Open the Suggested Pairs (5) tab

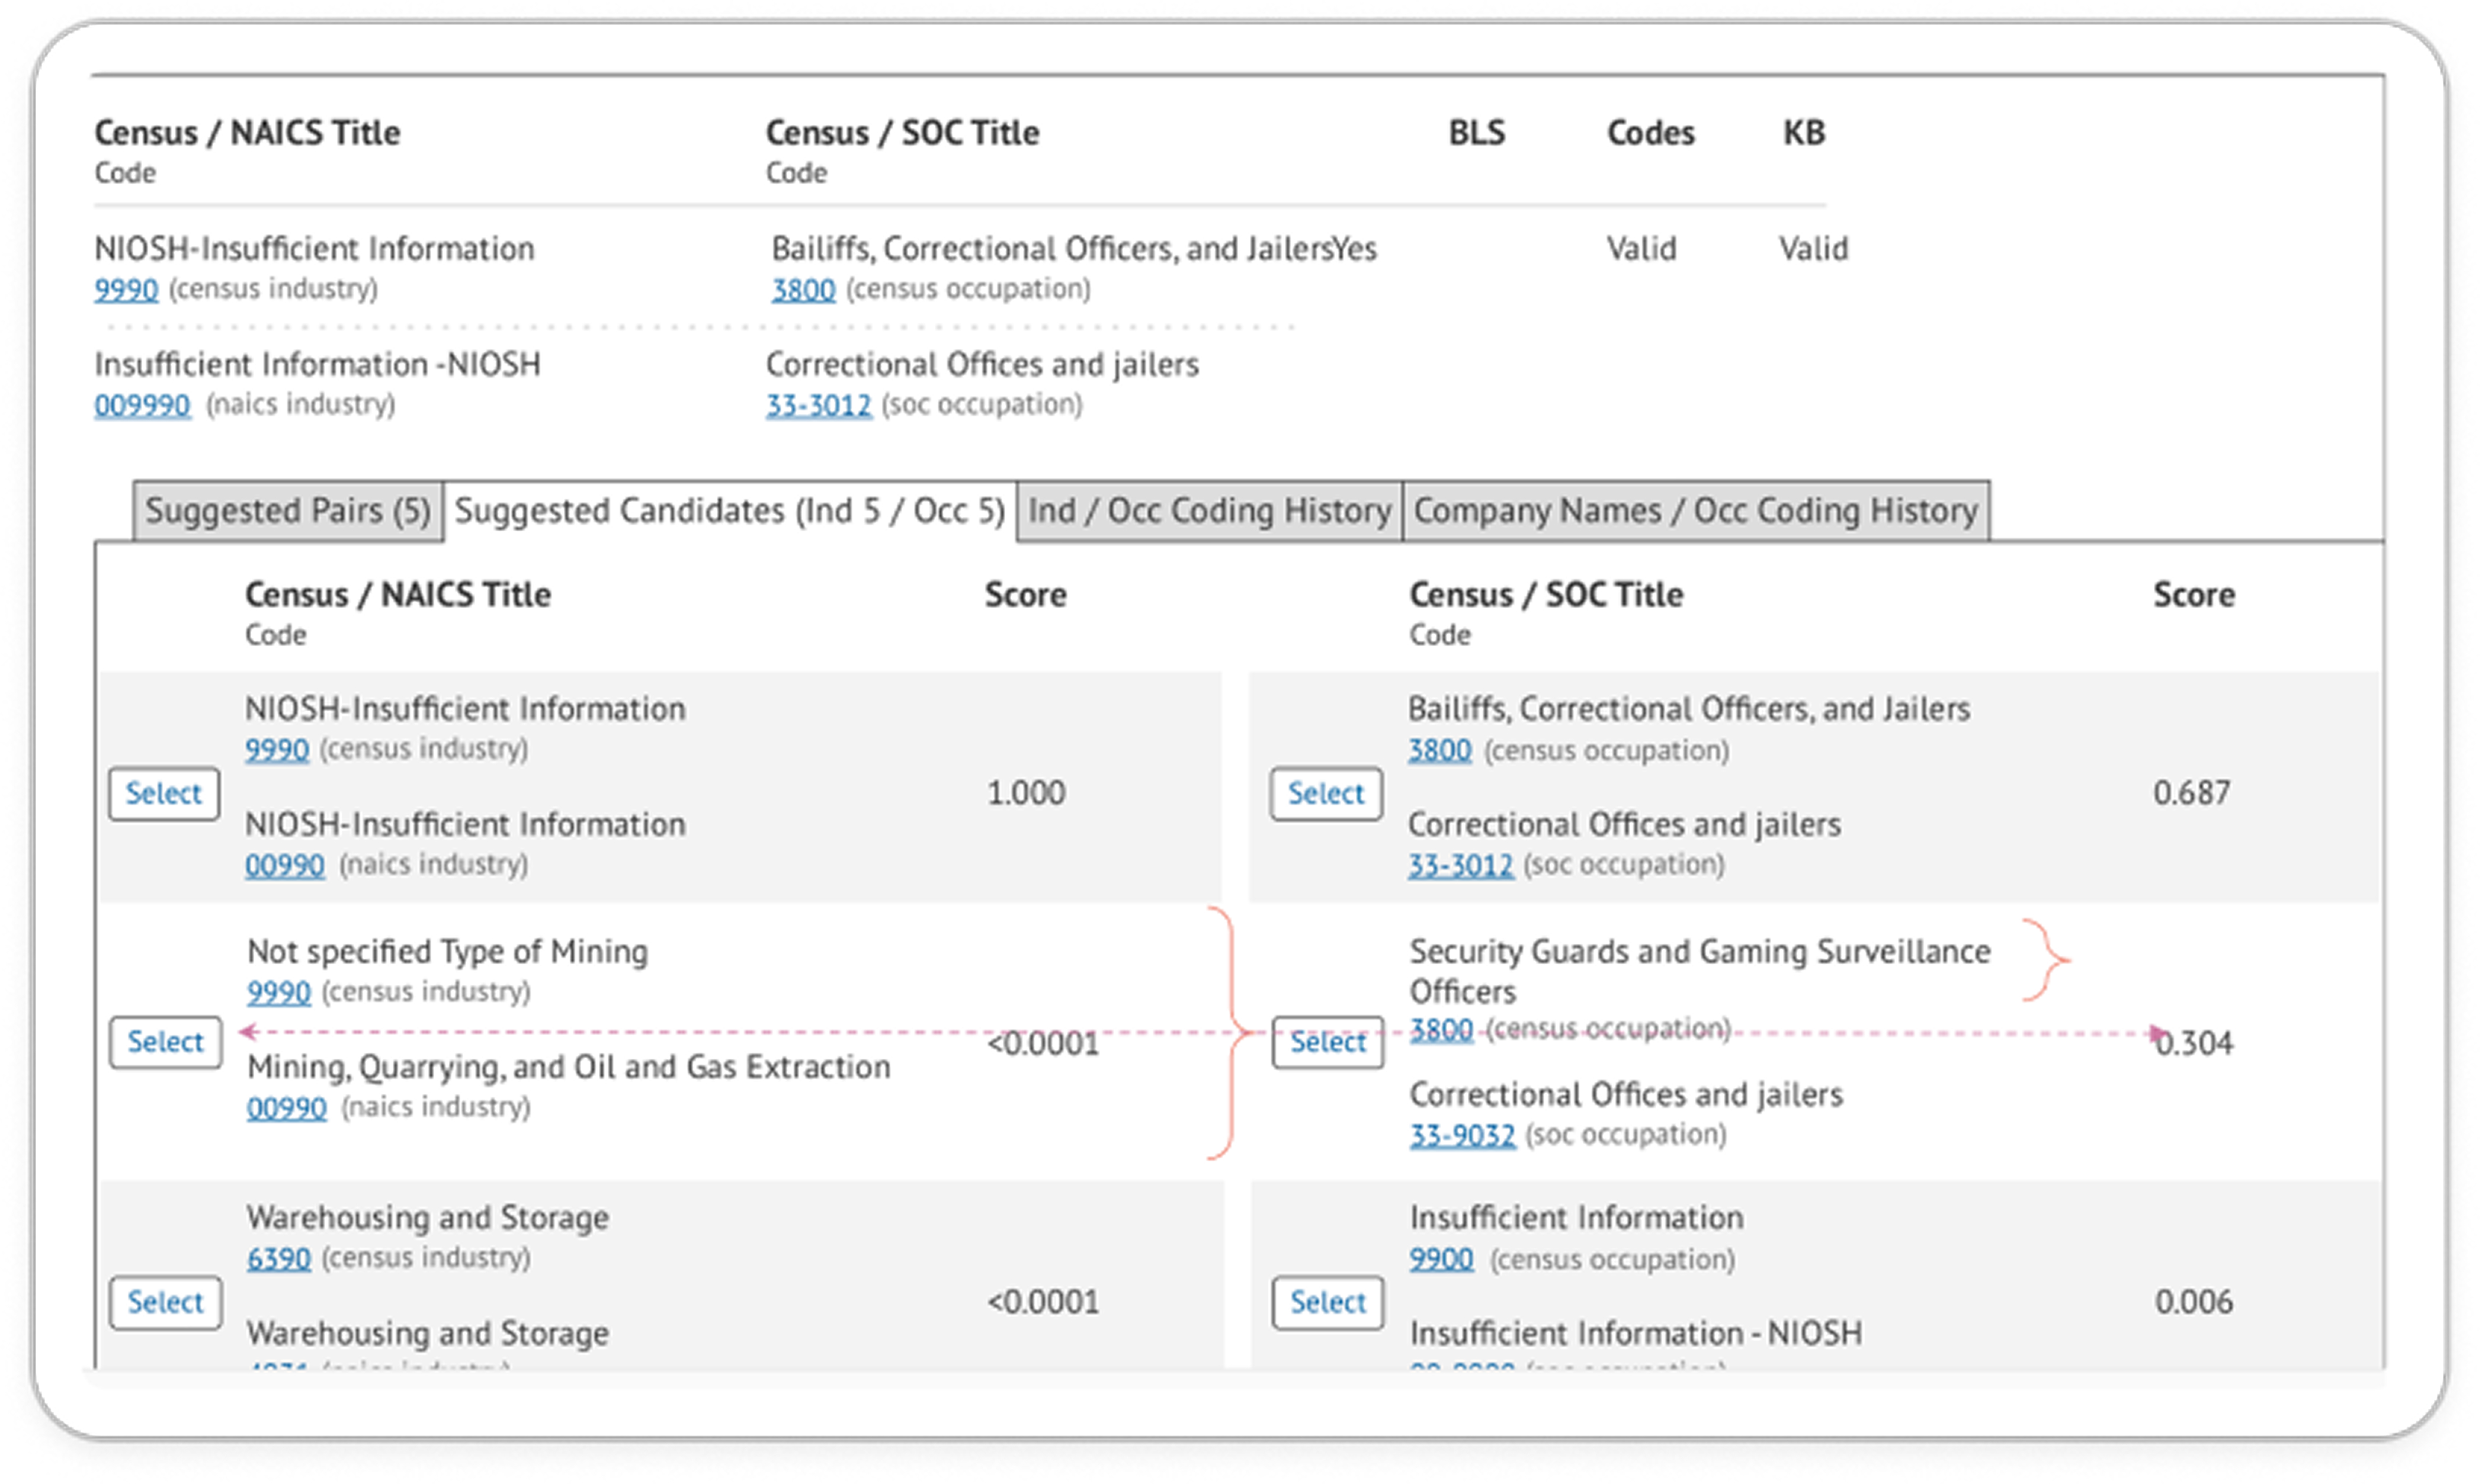[x=288, y=511]
